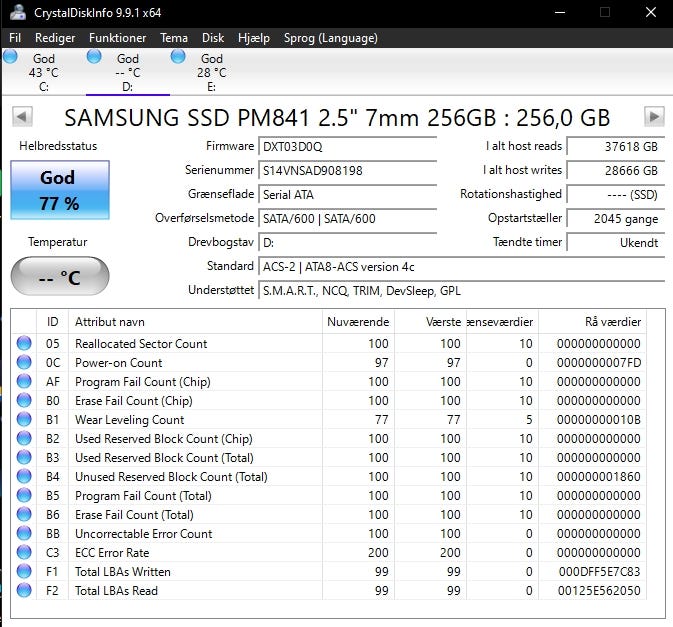Click raw value 00000000010B
This screenshot has width=673, height=627.
click(599, 419)
